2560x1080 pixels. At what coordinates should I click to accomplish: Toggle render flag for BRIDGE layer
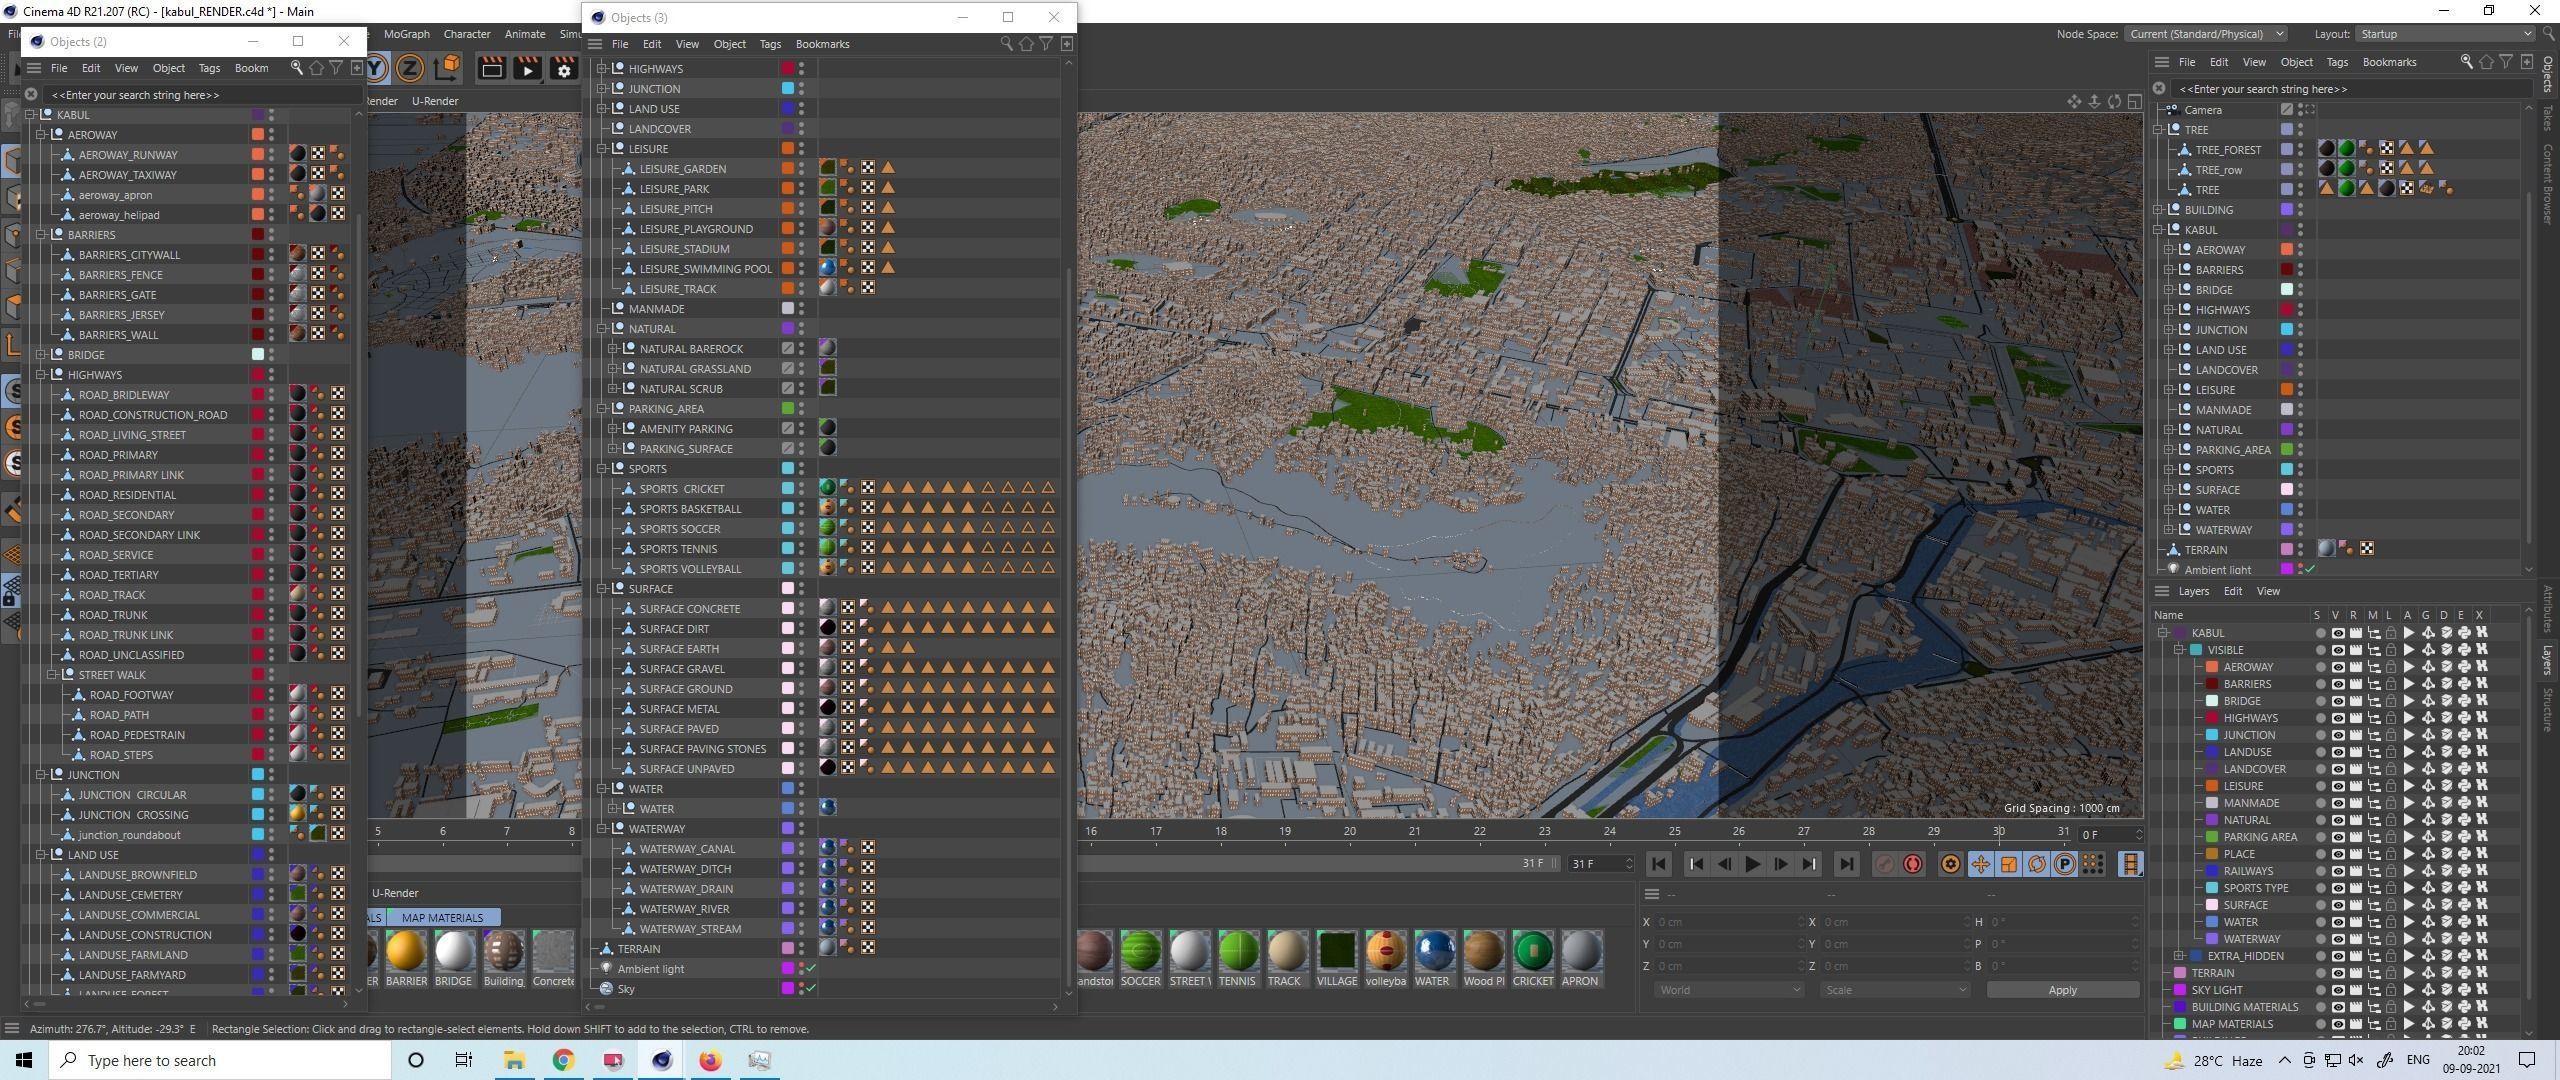(2356, 701)
